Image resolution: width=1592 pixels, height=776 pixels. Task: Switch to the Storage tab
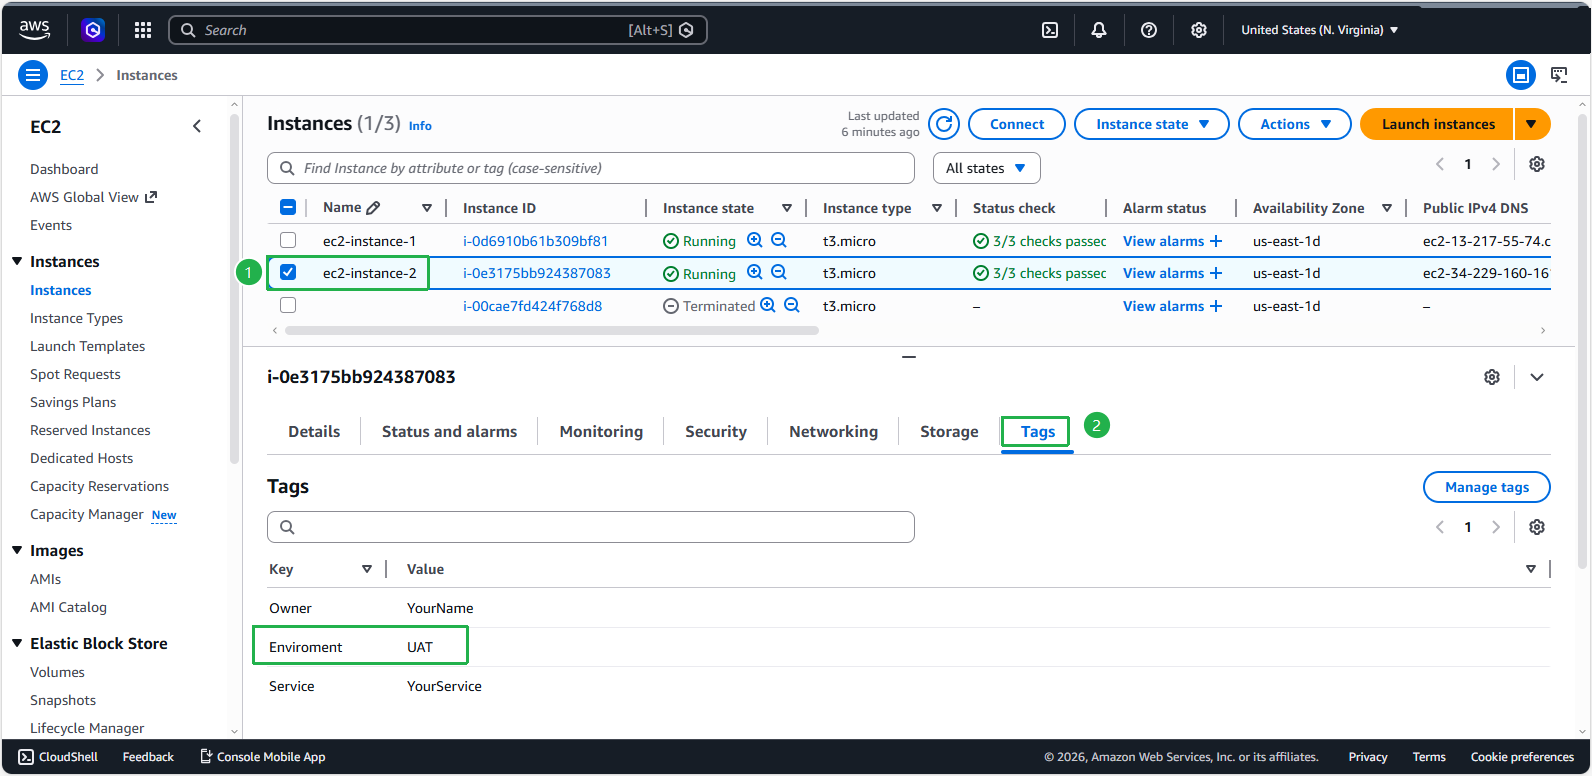tap(949, 431)
